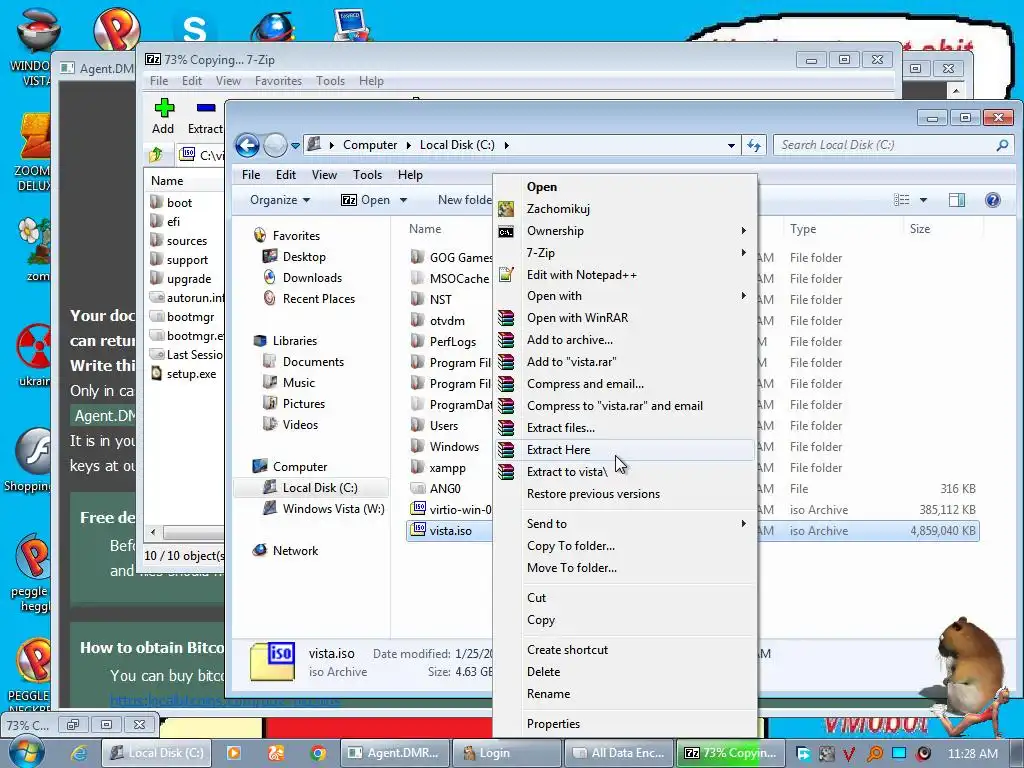1024x768 pixels.
Task: Expand the 7-Zip submenu in context menu
Action: pyautogui.click(x=743, y=253)
